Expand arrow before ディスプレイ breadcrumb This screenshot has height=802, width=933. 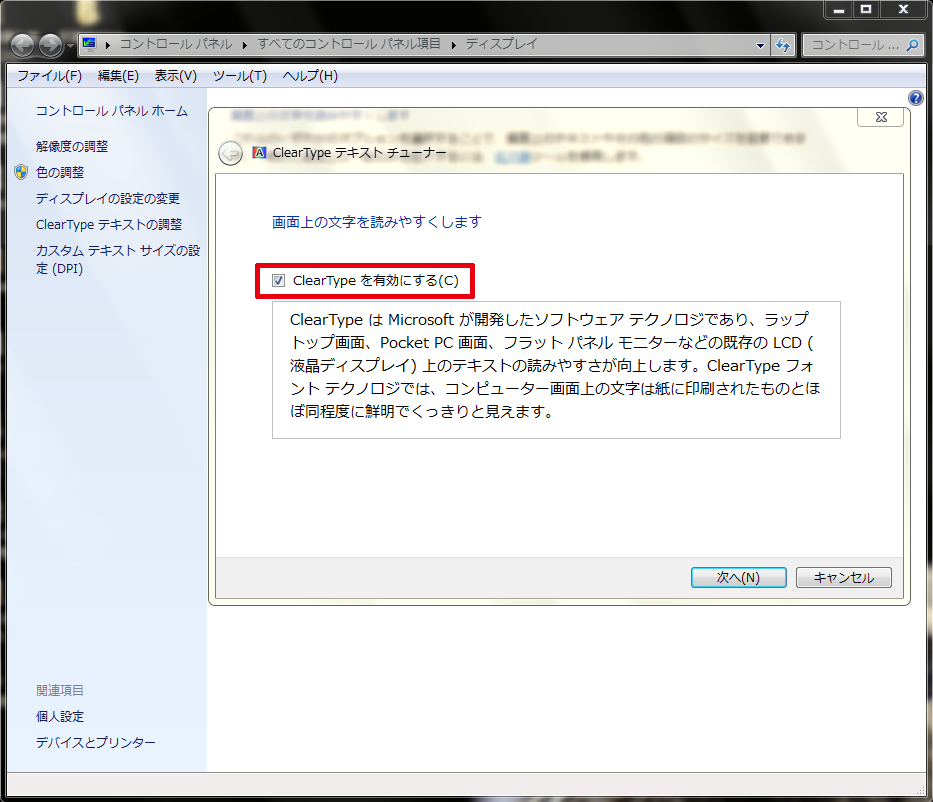point(453,45)
